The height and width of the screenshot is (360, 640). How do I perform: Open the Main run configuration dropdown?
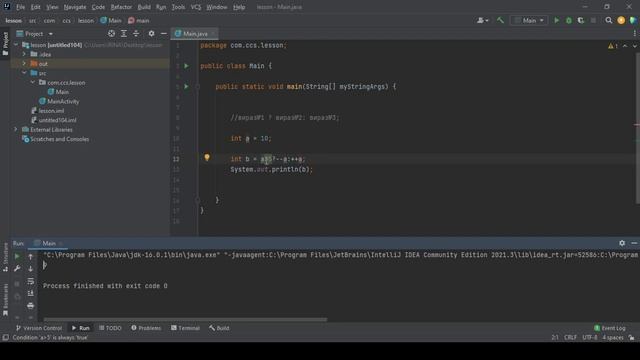point(529,20)
